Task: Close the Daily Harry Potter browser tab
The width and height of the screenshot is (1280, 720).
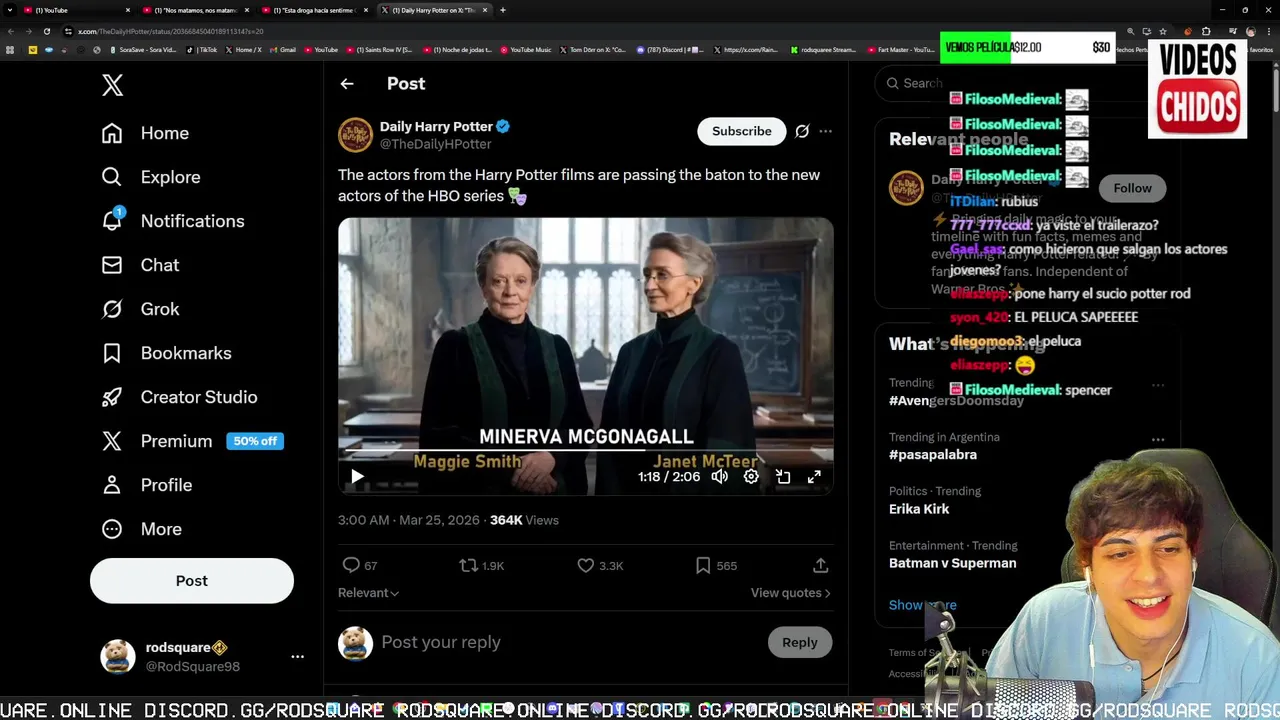Action: coord(485,10)
